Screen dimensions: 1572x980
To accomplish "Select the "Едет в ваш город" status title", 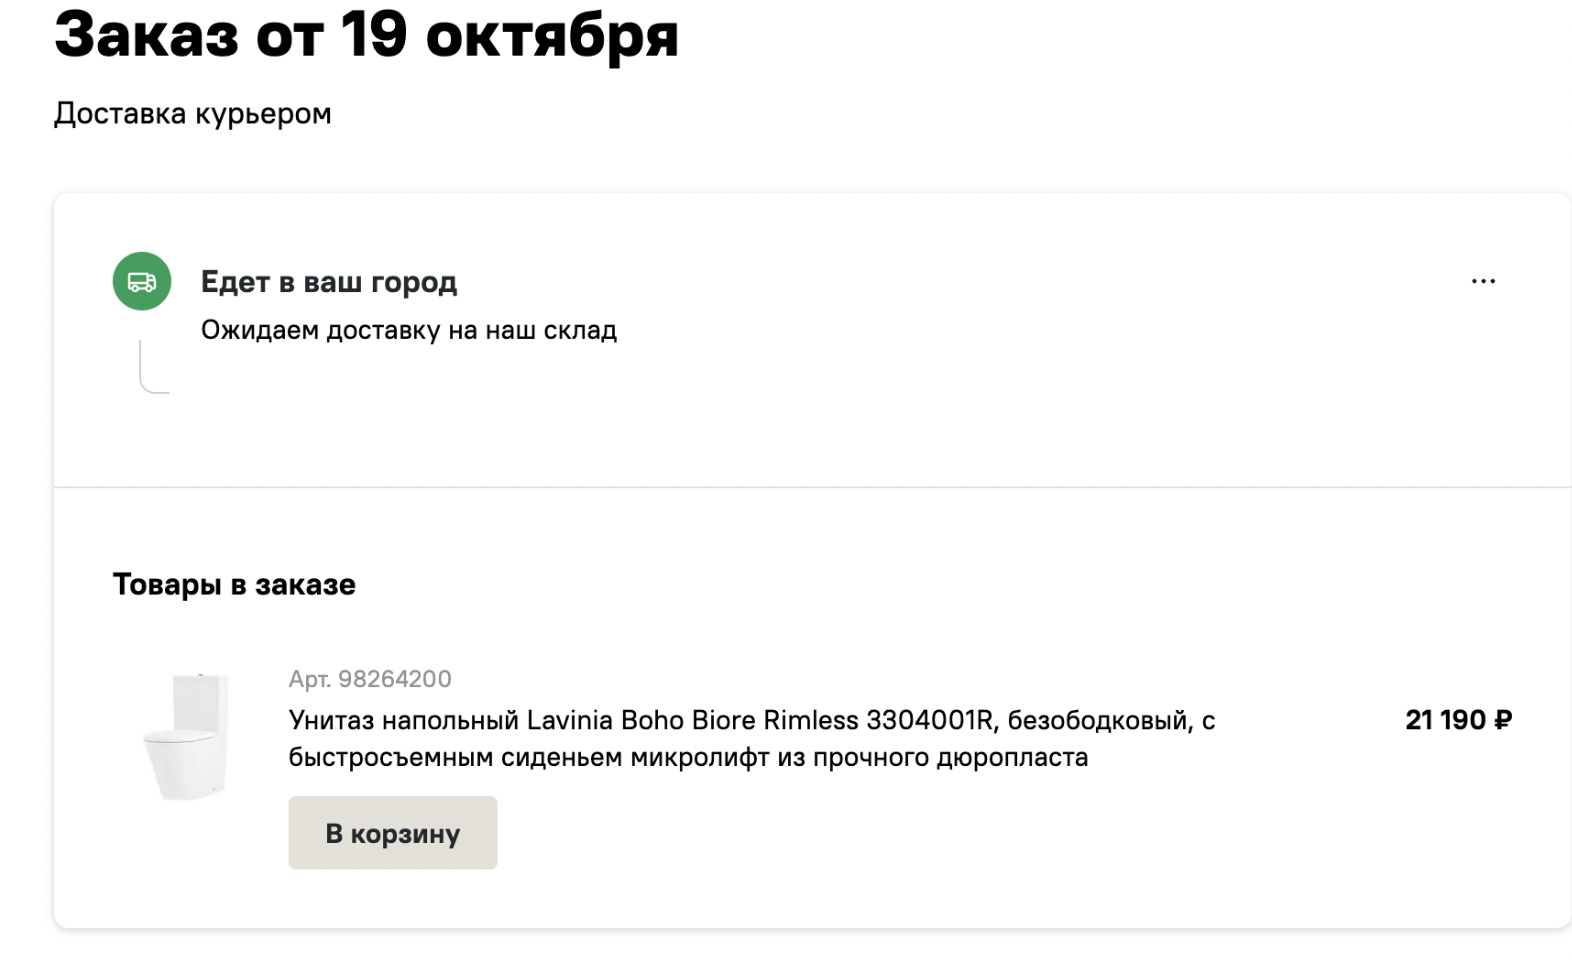I will tap(329, 282).
